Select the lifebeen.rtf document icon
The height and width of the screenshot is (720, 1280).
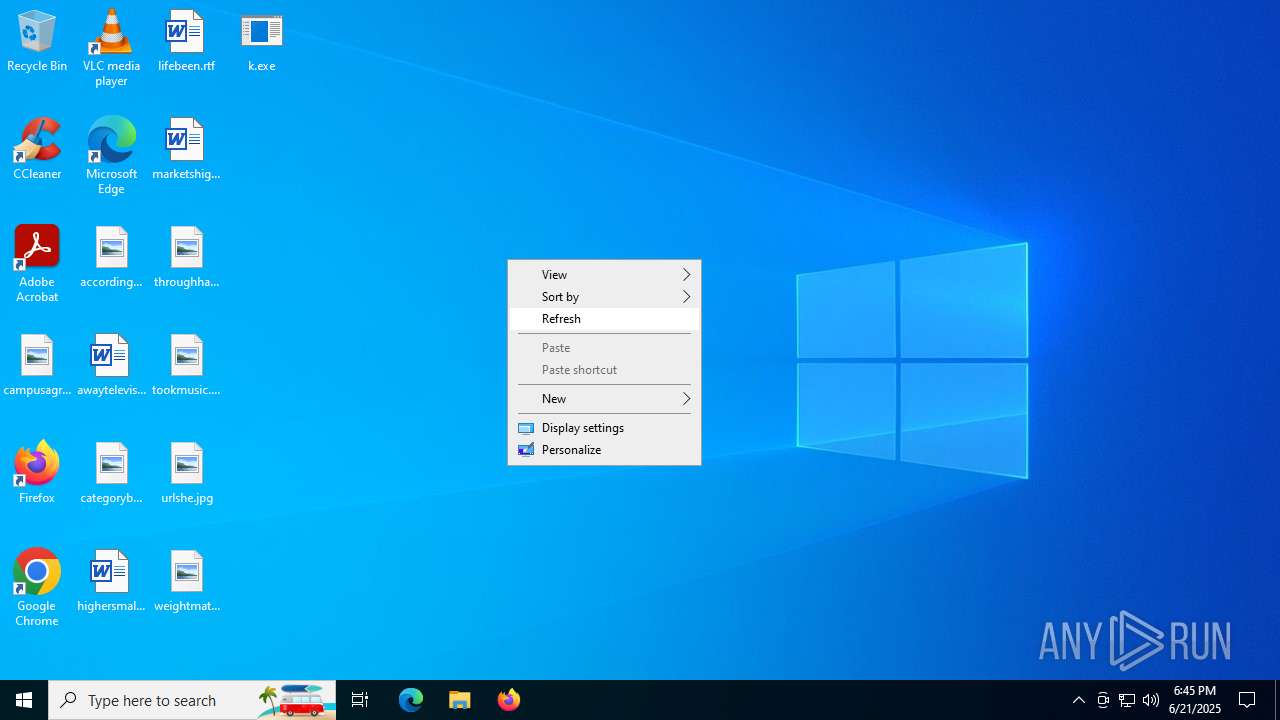[186, 41]
